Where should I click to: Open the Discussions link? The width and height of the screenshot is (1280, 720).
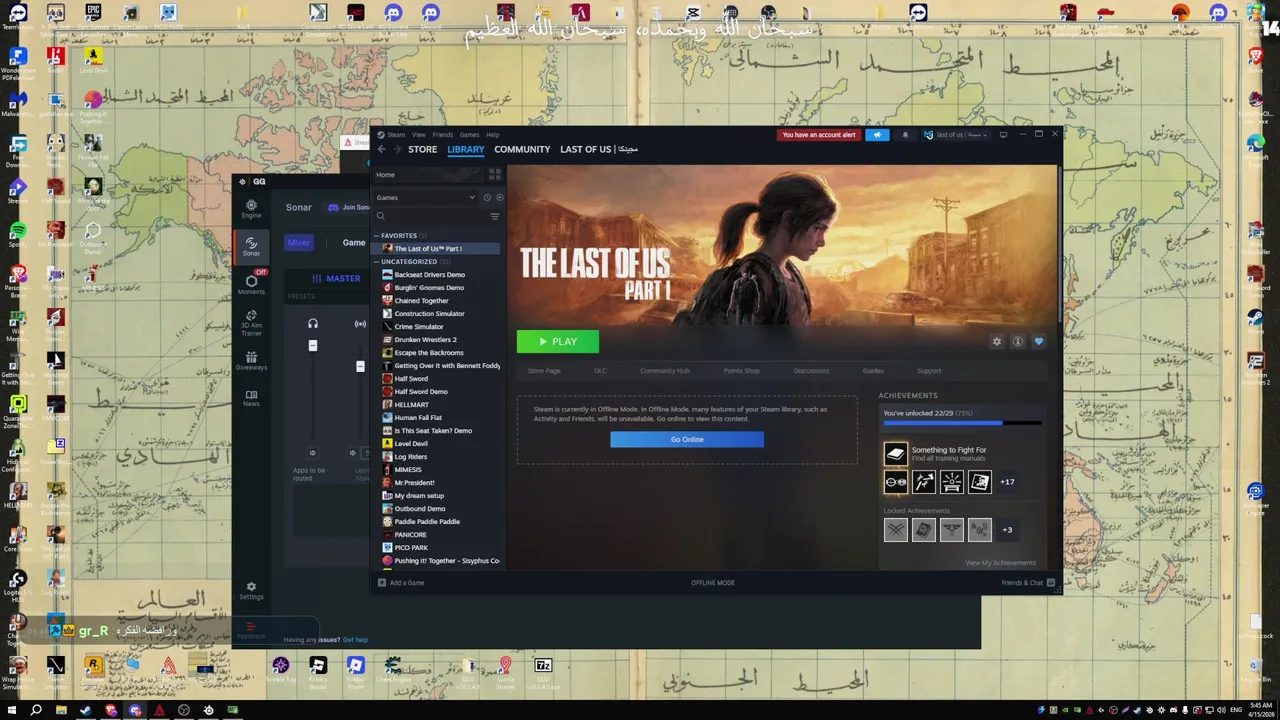(811, 371)
